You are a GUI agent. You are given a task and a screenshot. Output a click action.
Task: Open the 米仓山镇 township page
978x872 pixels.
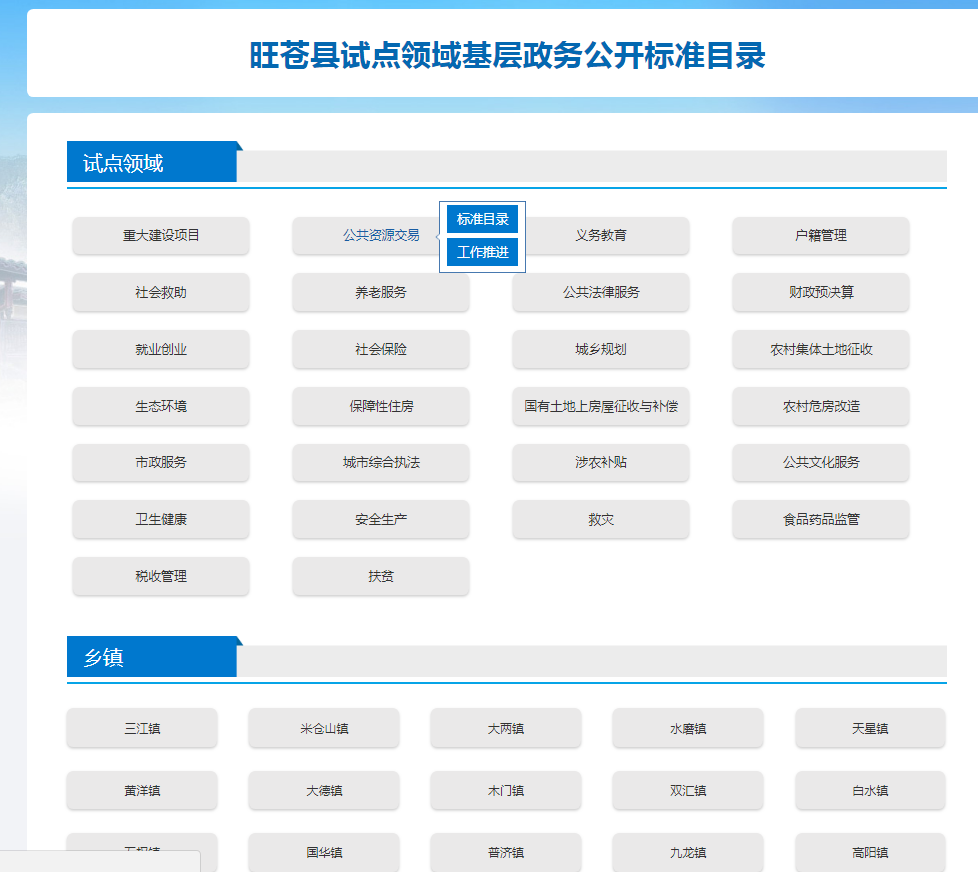(324, 729)
